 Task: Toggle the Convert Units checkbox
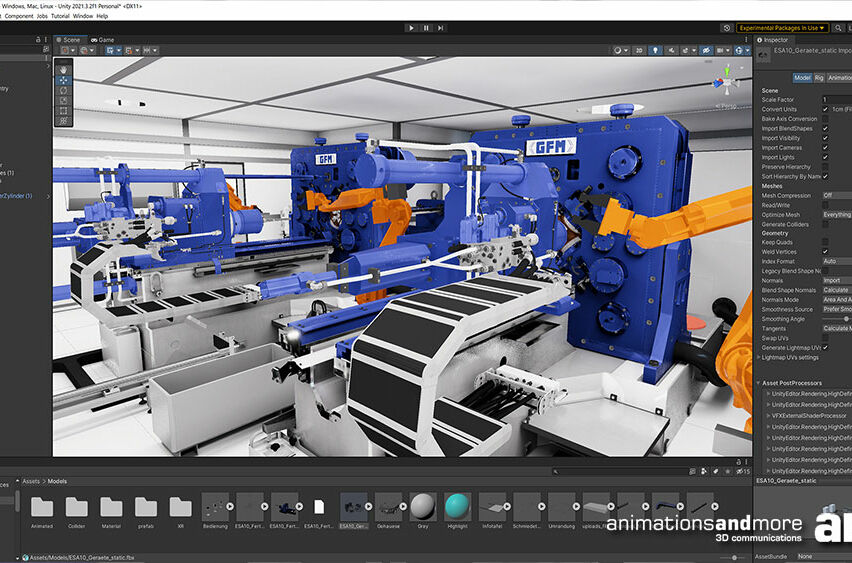click(825, 109)
